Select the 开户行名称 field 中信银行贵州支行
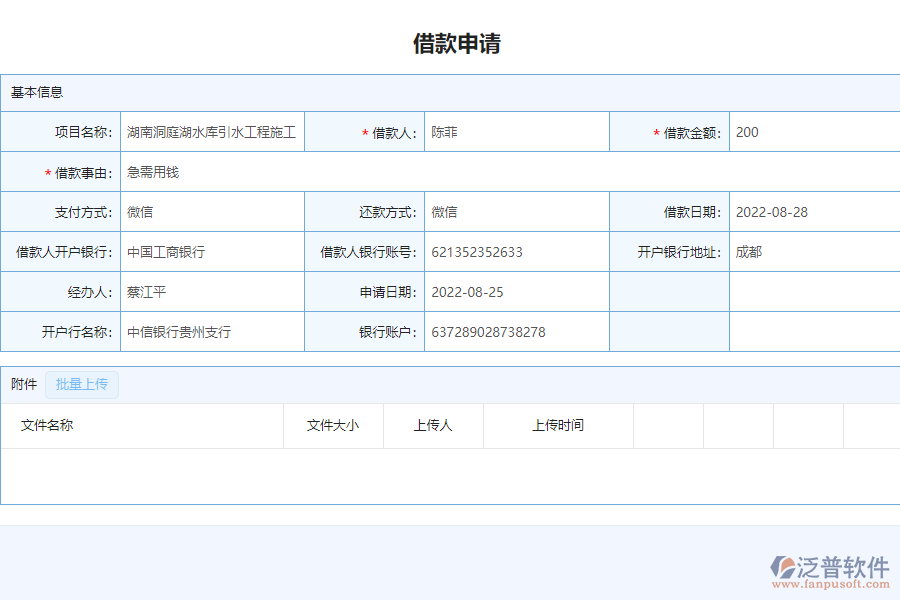The image size is (900, 600). (210, 331)
